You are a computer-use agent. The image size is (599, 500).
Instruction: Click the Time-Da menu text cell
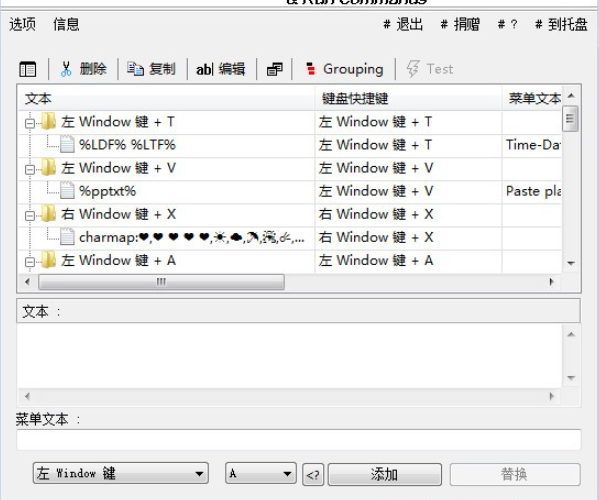[x=532, y=145]
